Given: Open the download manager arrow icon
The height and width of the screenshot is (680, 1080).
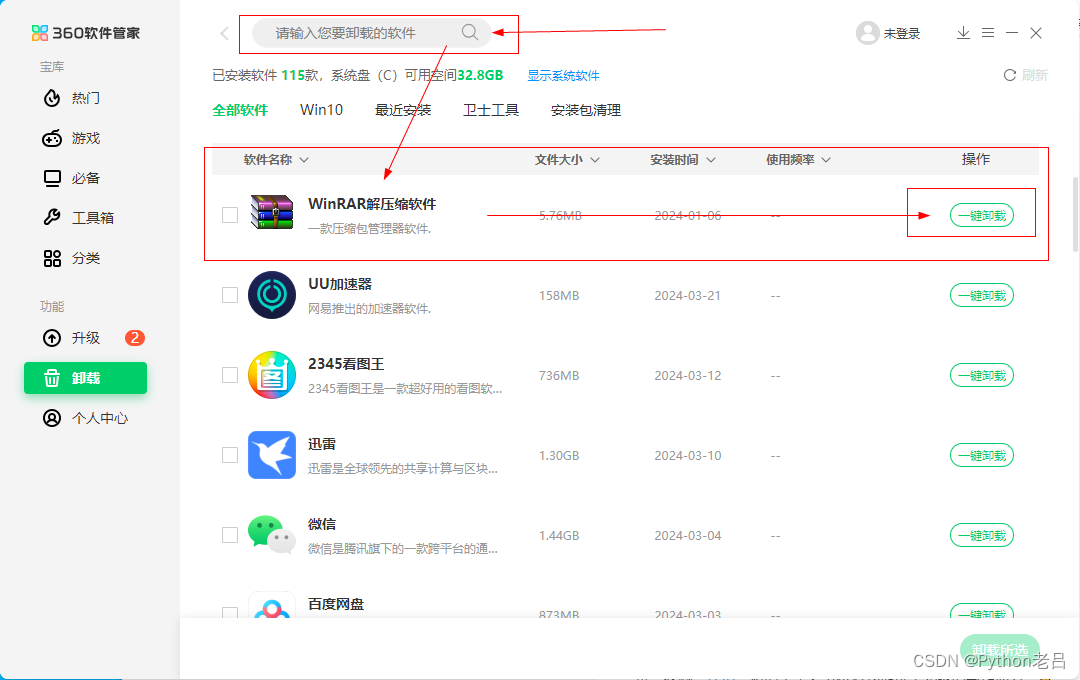Looking at the screenshot, I should point(963,32).
